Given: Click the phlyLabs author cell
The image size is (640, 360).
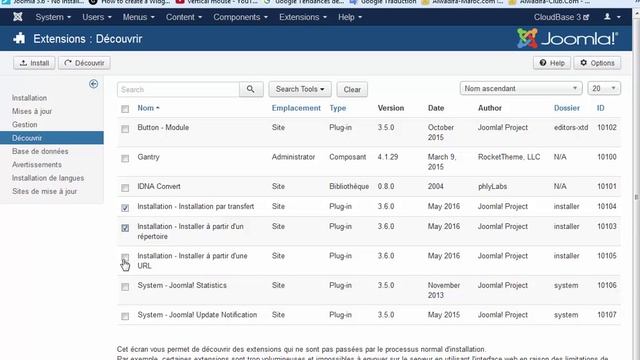Looking at the screenshot, I should click(x=492, y=187).
